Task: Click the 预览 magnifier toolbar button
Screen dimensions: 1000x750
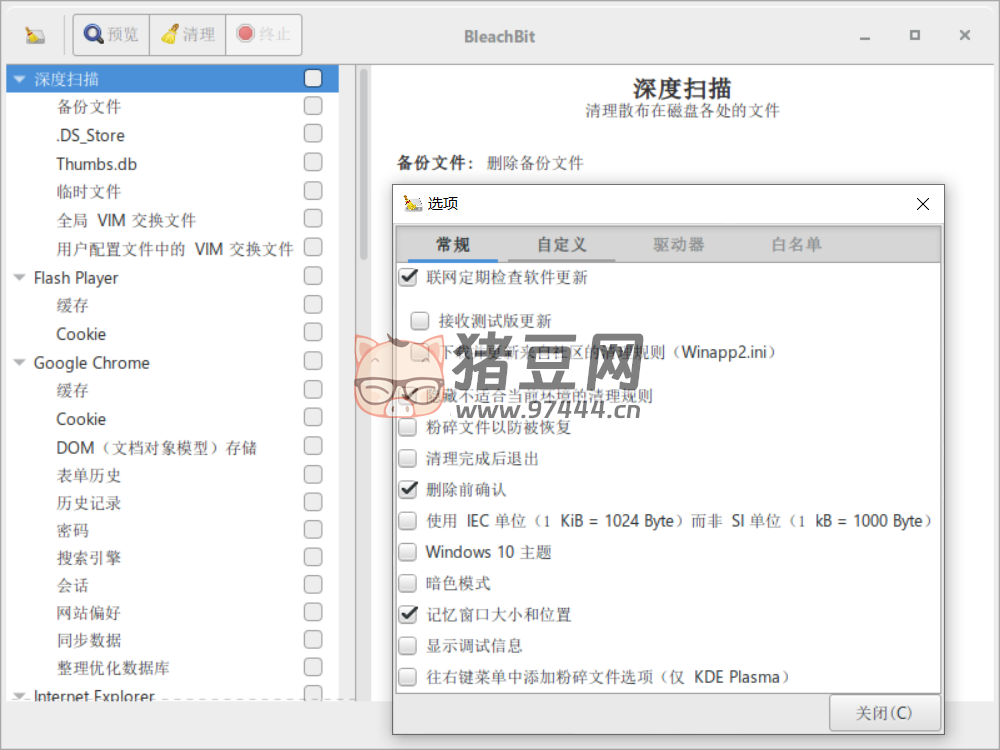Action: (x=111, y=35)
